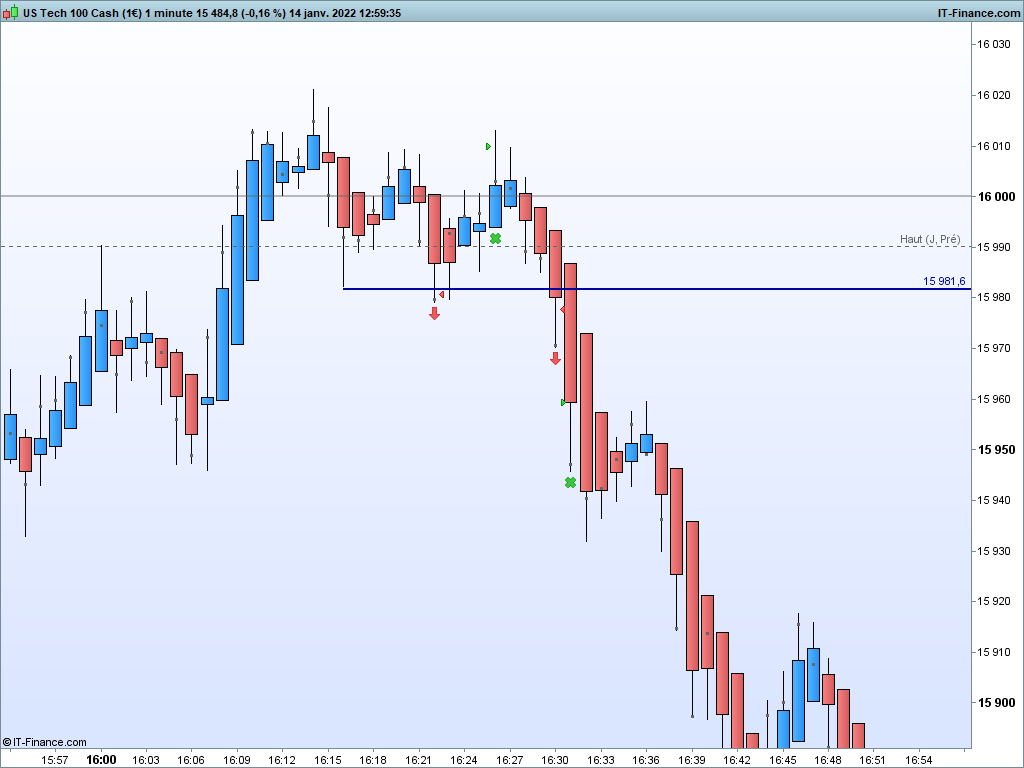This screenshot has width=1024, height=768.
Task: Click the red down arrow near 15 968
Action: pyautogui.click(x=555, y=359)
